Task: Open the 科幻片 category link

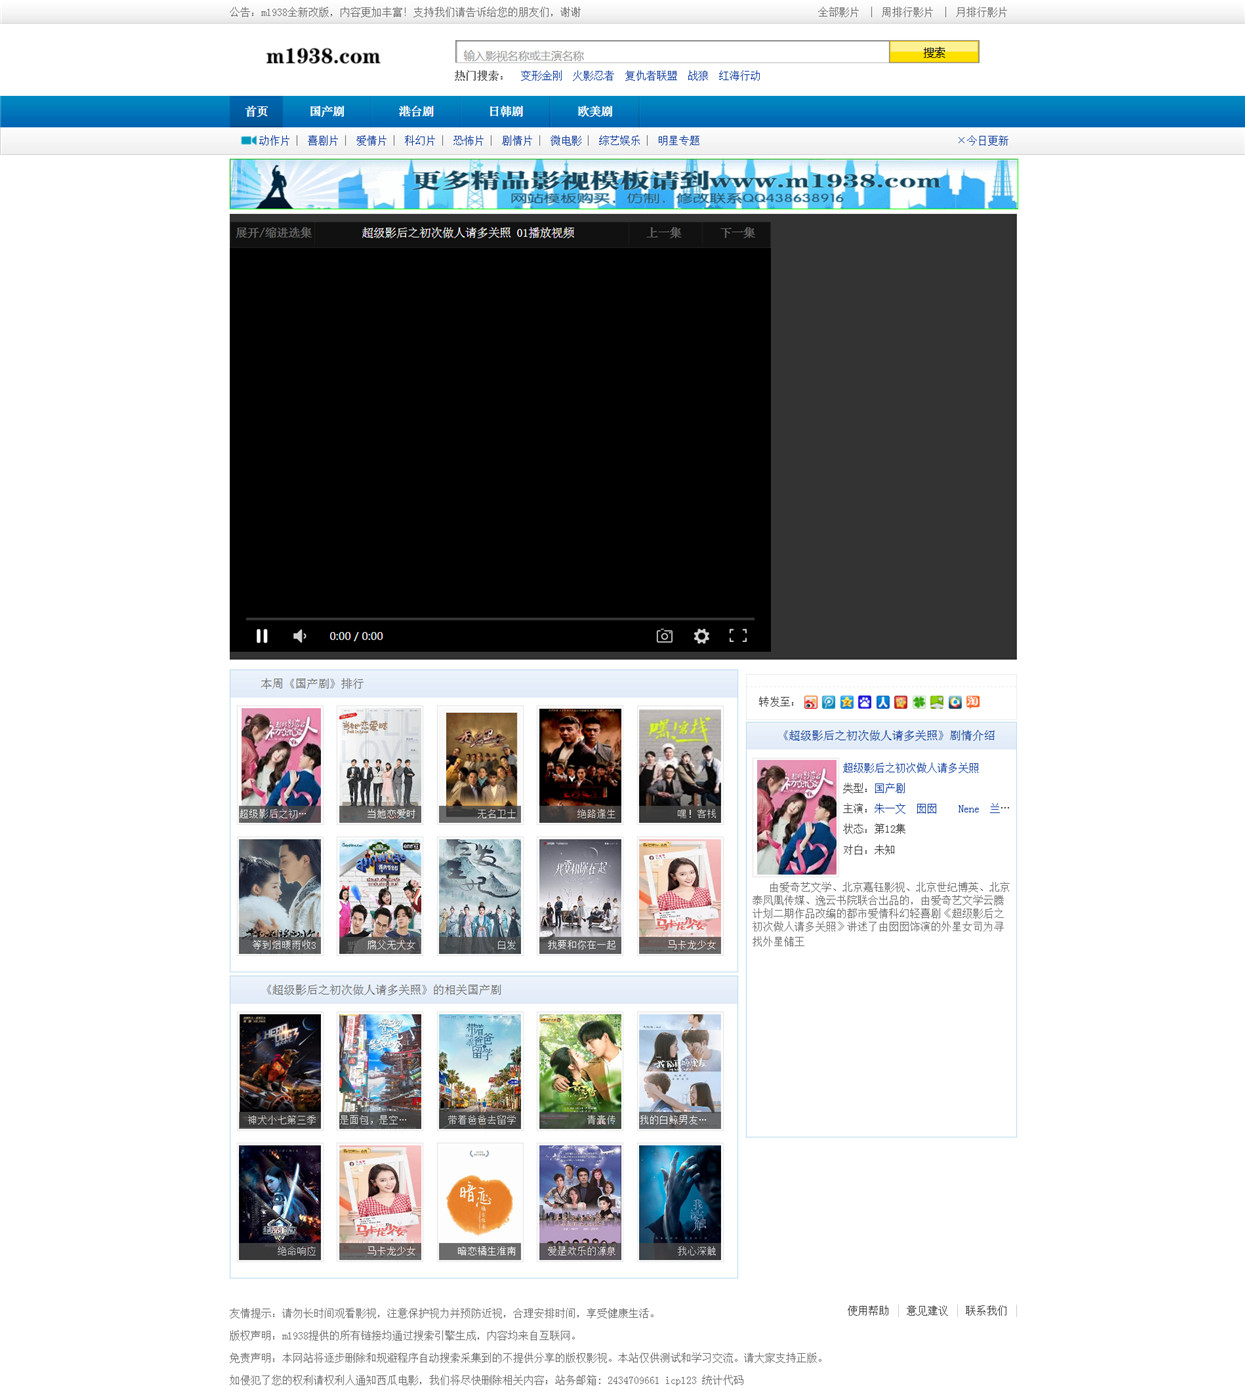Action: point(420,141)
